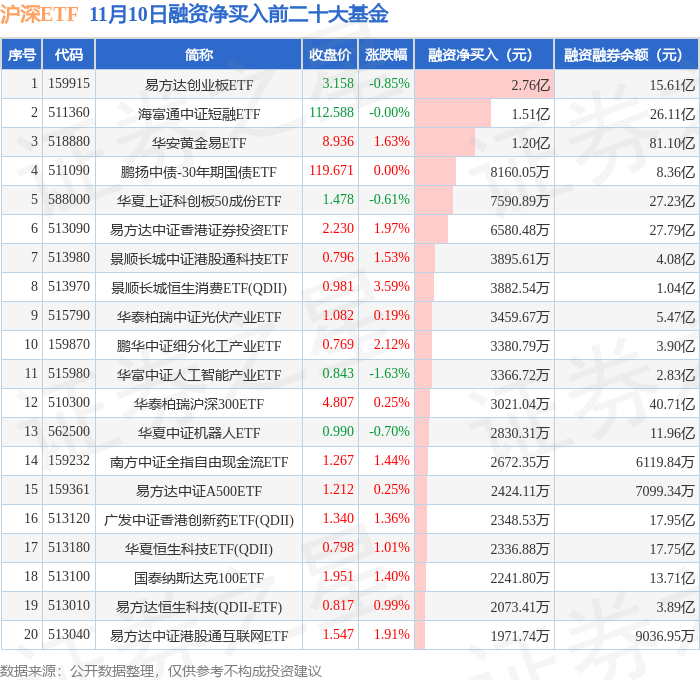Select fund name 南方中证全指自由现金流ETF

pos(199,462)
